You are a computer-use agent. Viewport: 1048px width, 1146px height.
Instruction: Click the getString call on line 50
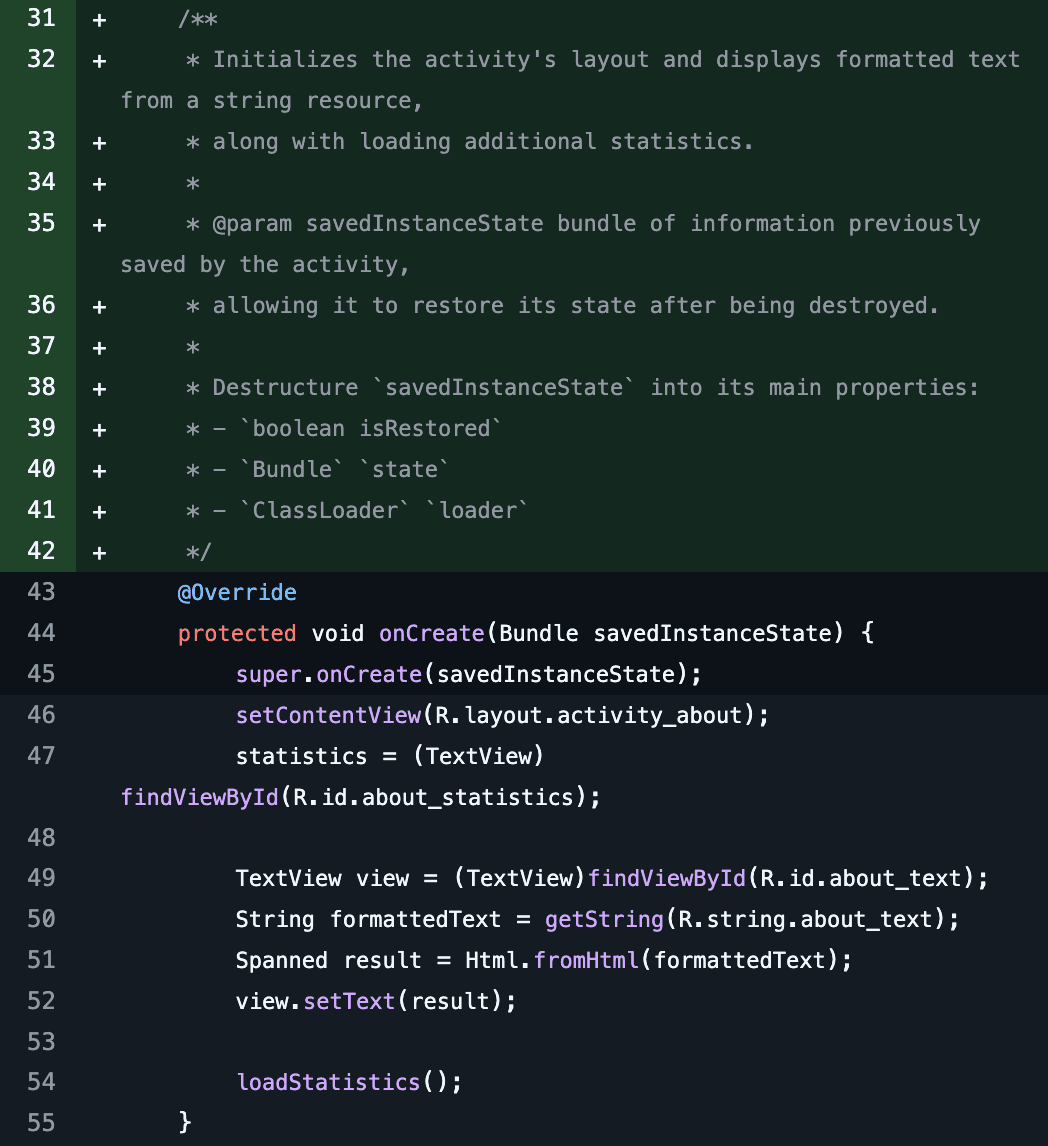pyautogui.click(x=603, y=919)
